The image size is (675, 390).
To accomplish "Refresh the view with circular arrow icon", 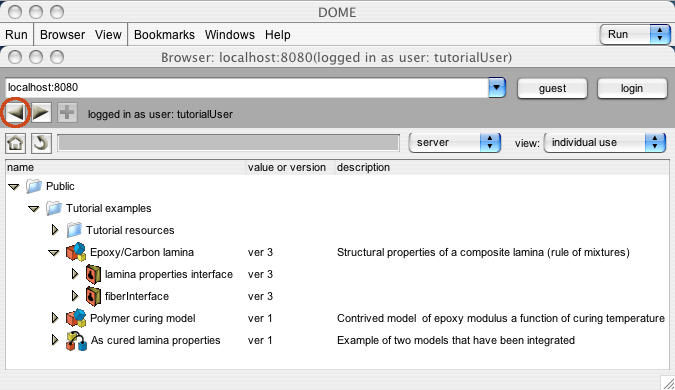I will click(x=41, y=143).
